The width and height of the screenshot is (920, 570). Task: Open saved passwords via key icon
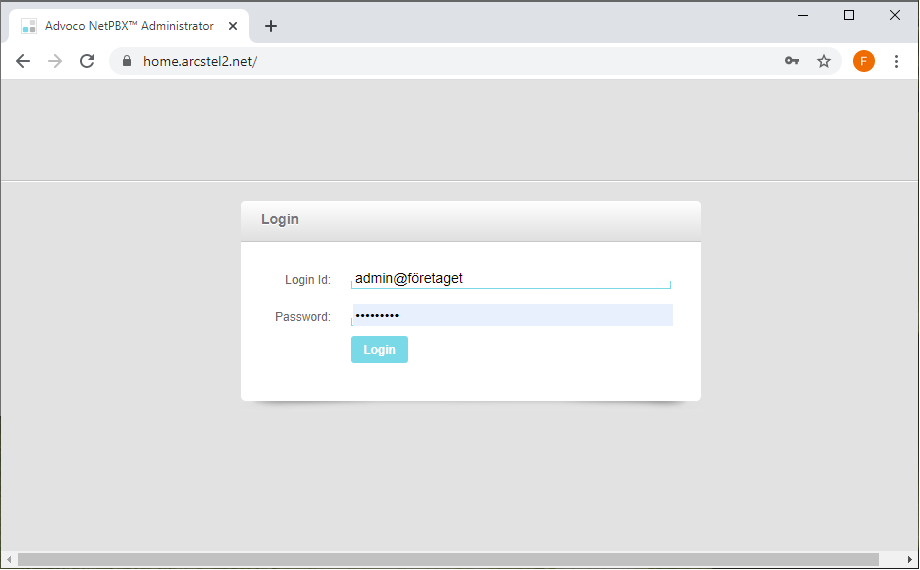tap(792, 60)
